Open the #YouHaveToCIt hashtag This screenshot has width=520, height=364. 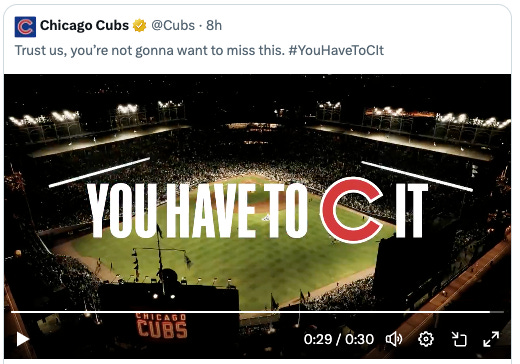[x=336, y=50]
